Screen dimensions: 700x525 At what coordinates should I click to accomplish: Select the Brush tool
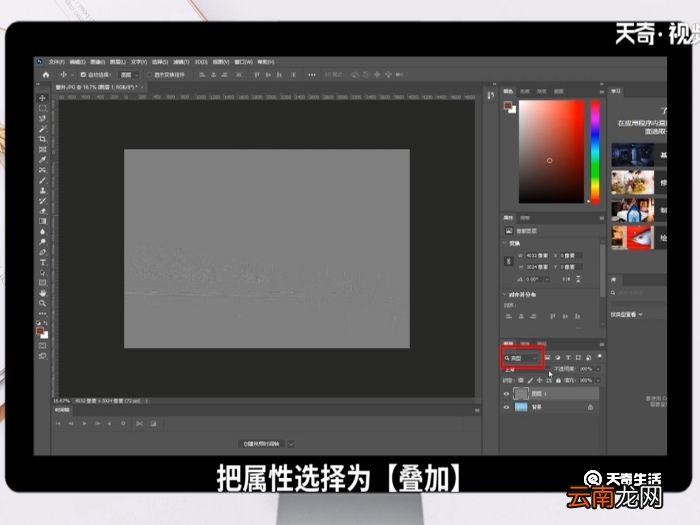pos(42,180)
